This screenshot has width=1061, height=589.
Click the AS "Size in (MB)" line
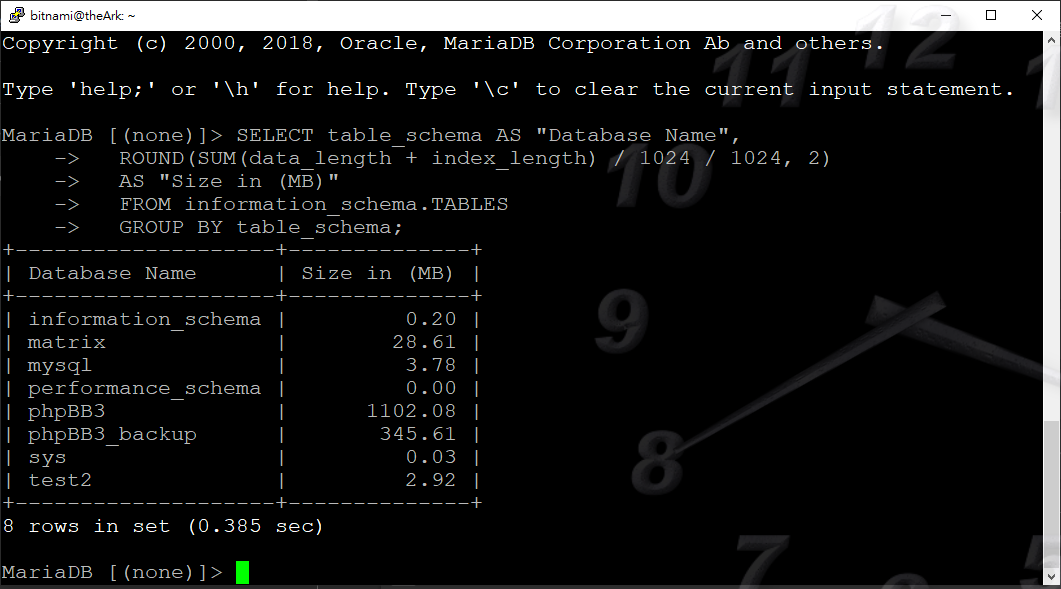click(x=229, y=181)
